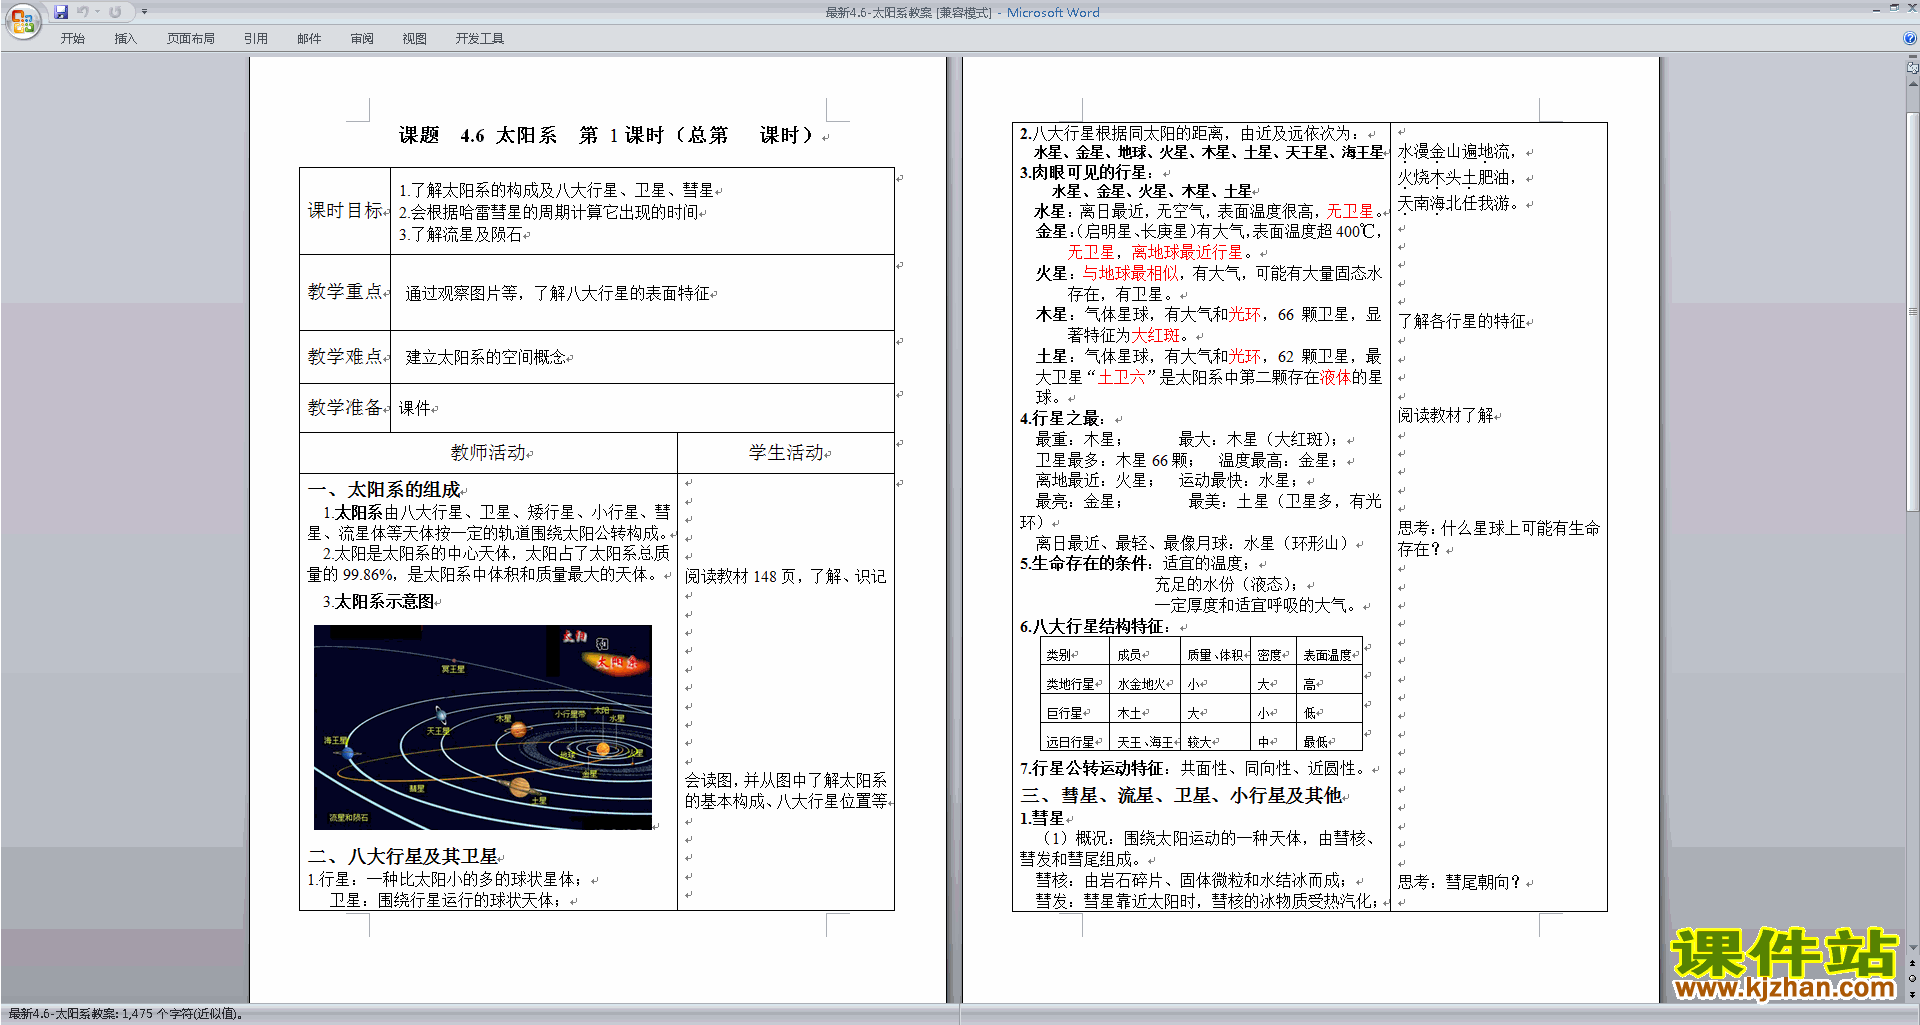The image size is (1920, 1025).
Task: Click the red text 大红斑
Action: 1155,335
